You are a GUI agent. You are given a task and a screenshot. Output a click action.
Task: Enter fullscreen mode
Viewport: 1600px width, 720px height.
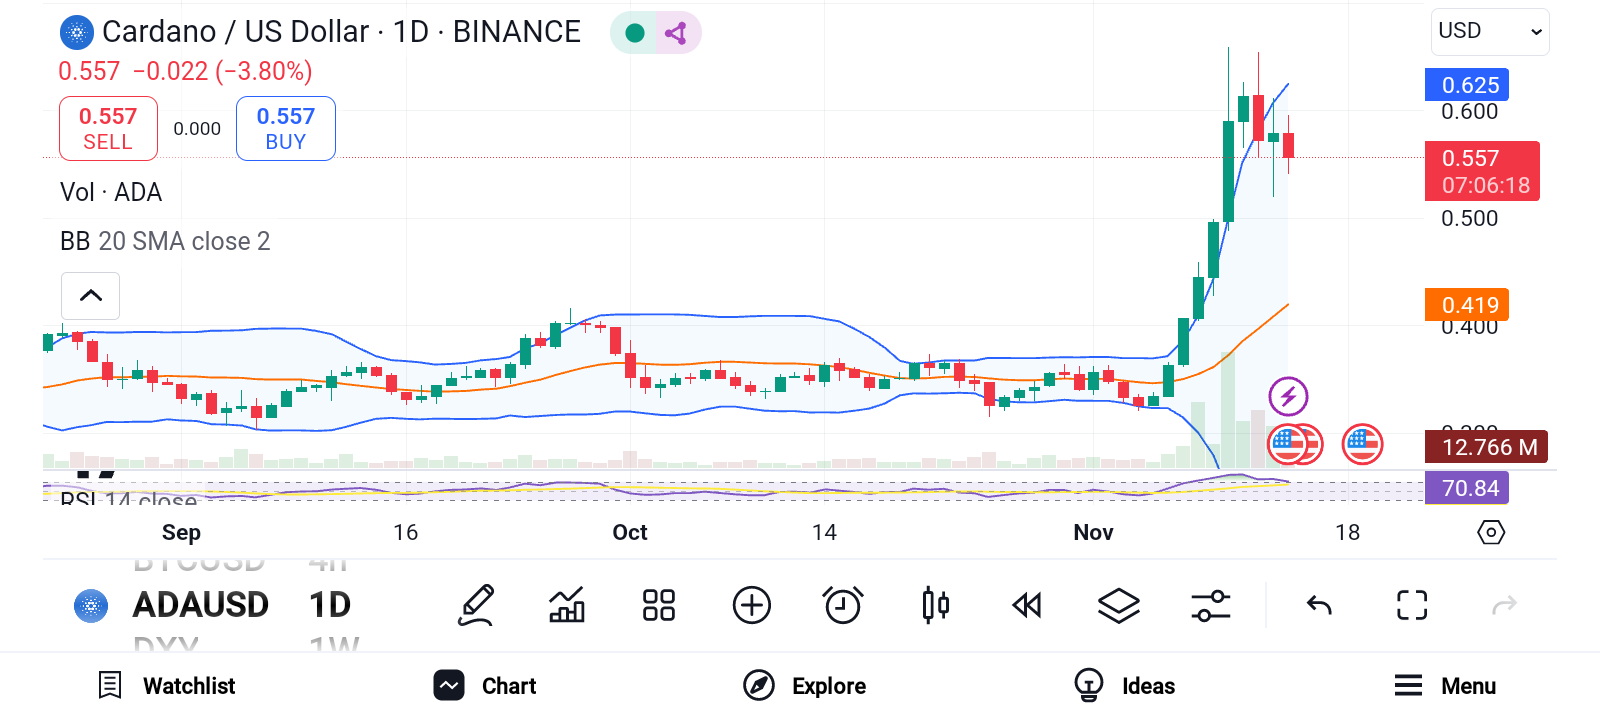(1412, 605)
